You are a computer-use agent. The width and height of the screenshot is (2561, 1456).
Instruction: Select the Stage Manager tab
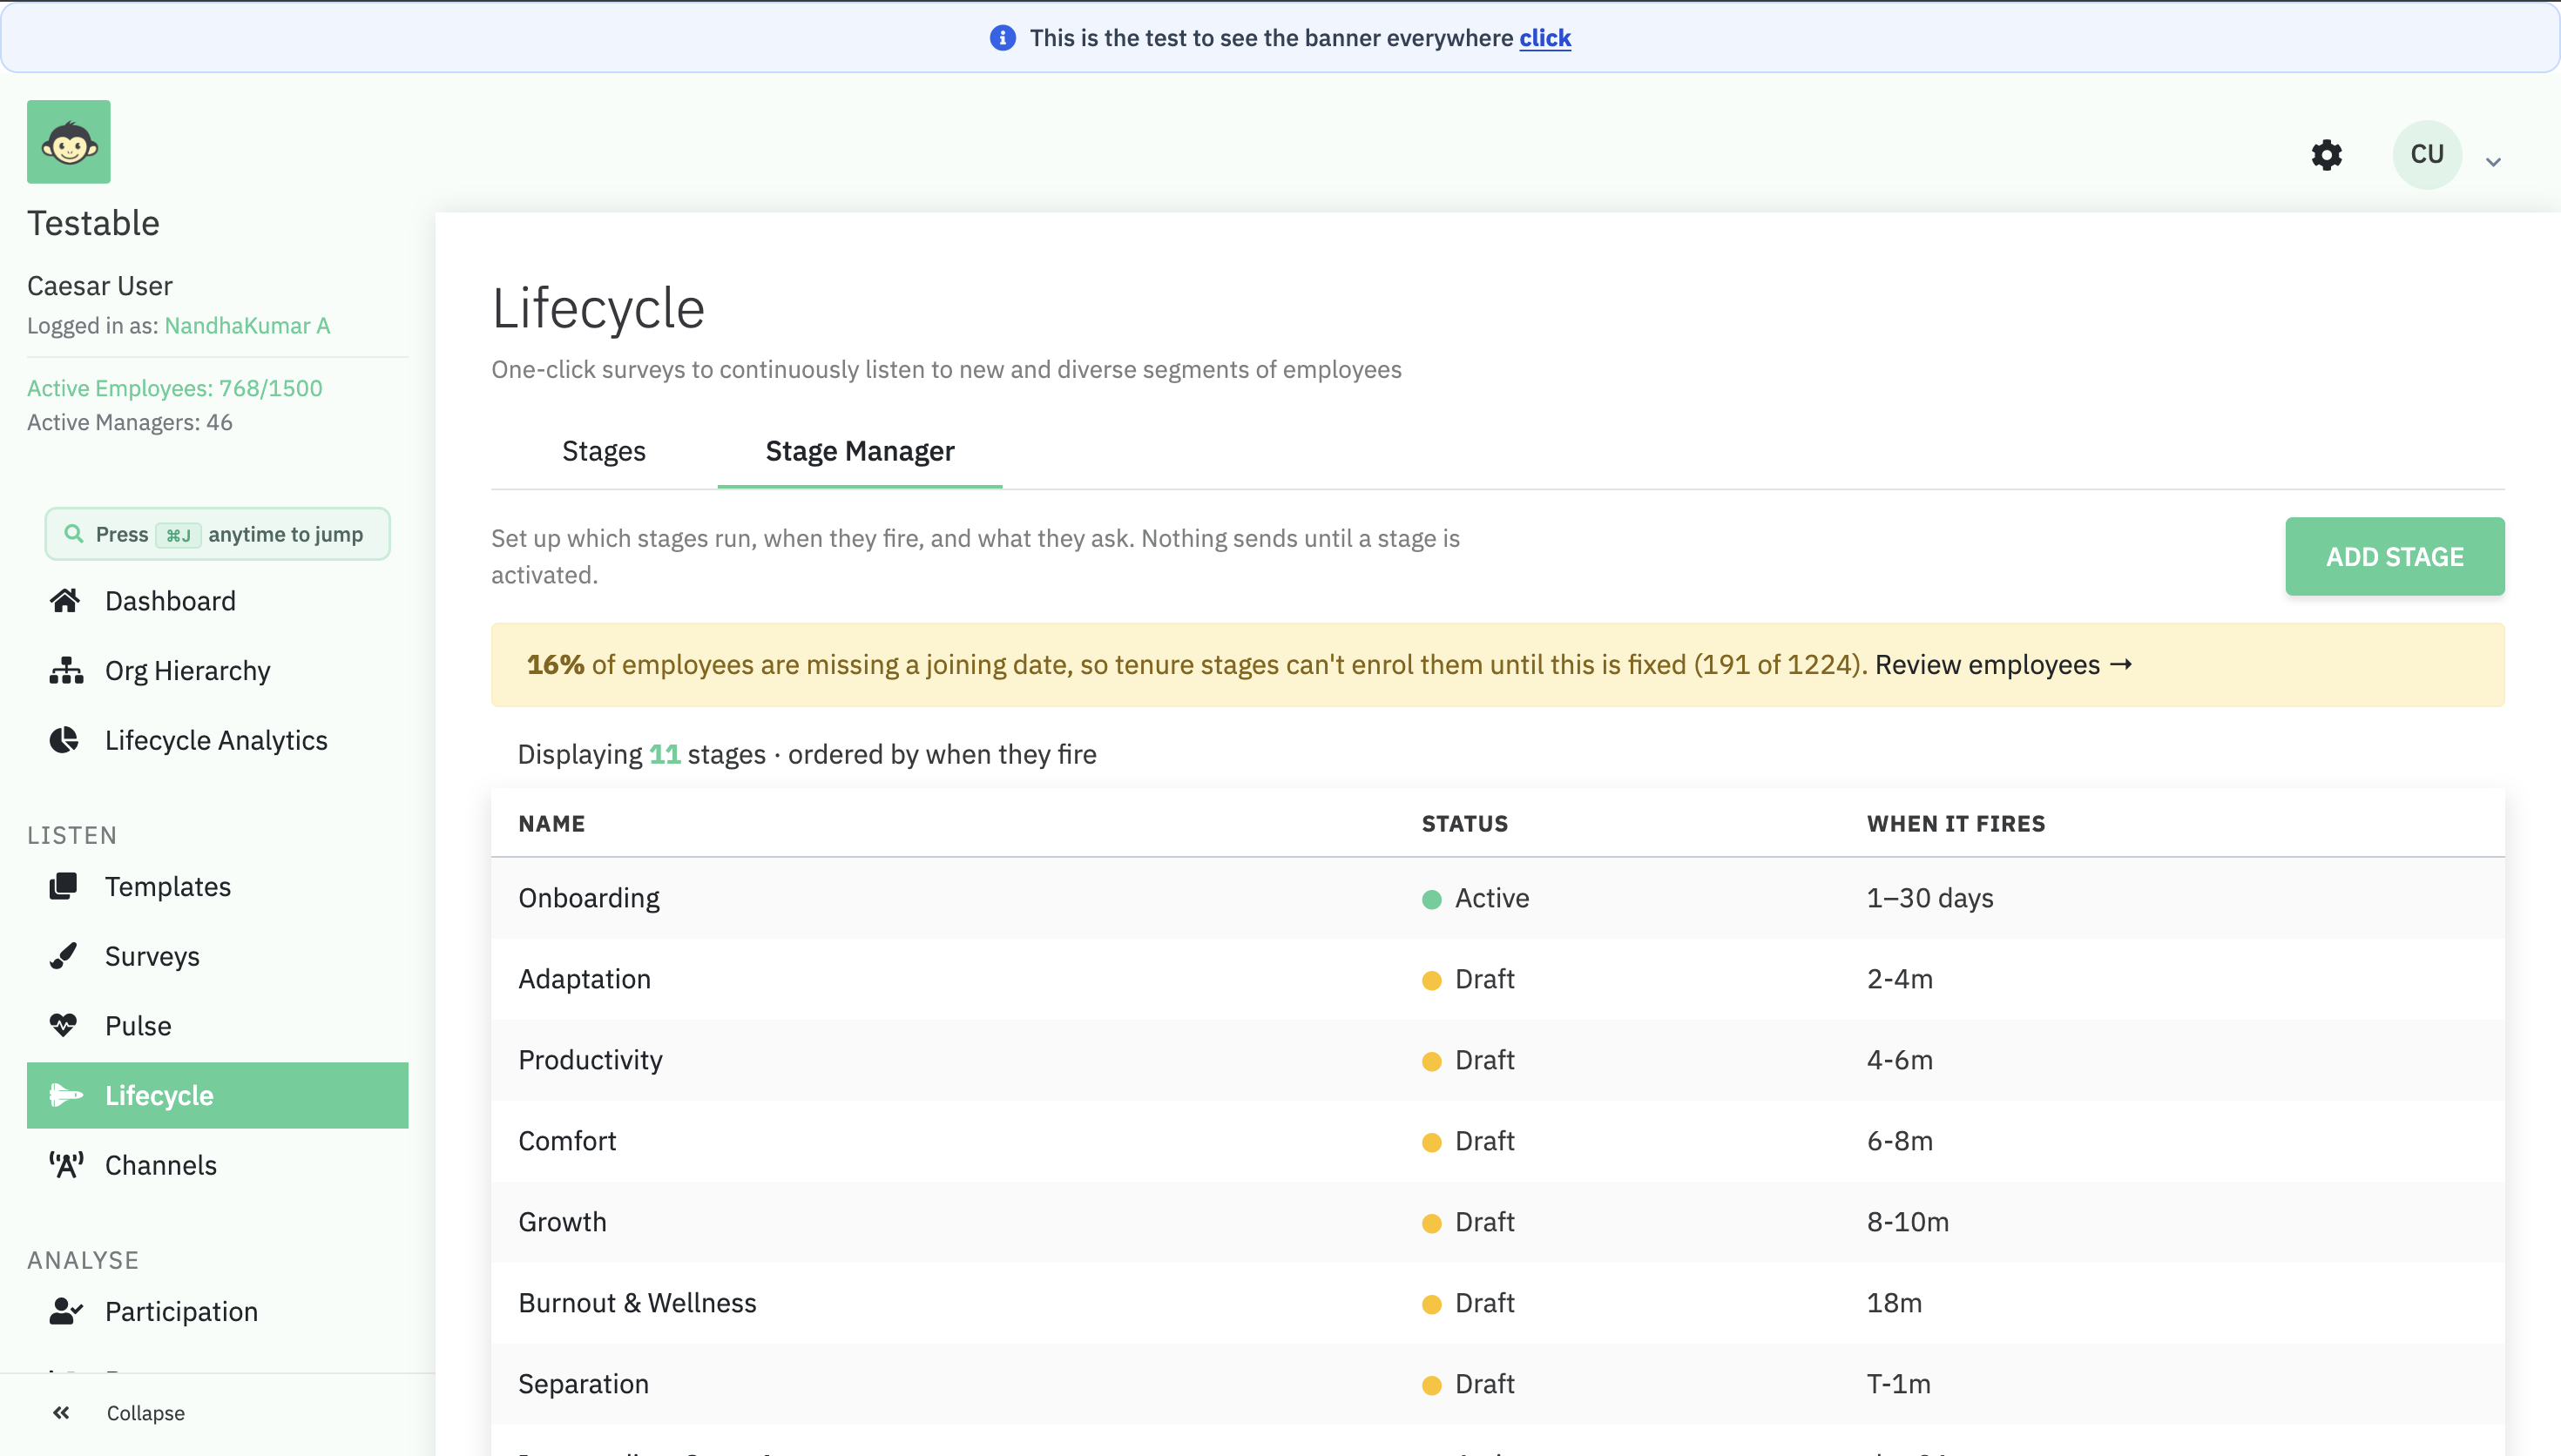(x=860, y=451)
